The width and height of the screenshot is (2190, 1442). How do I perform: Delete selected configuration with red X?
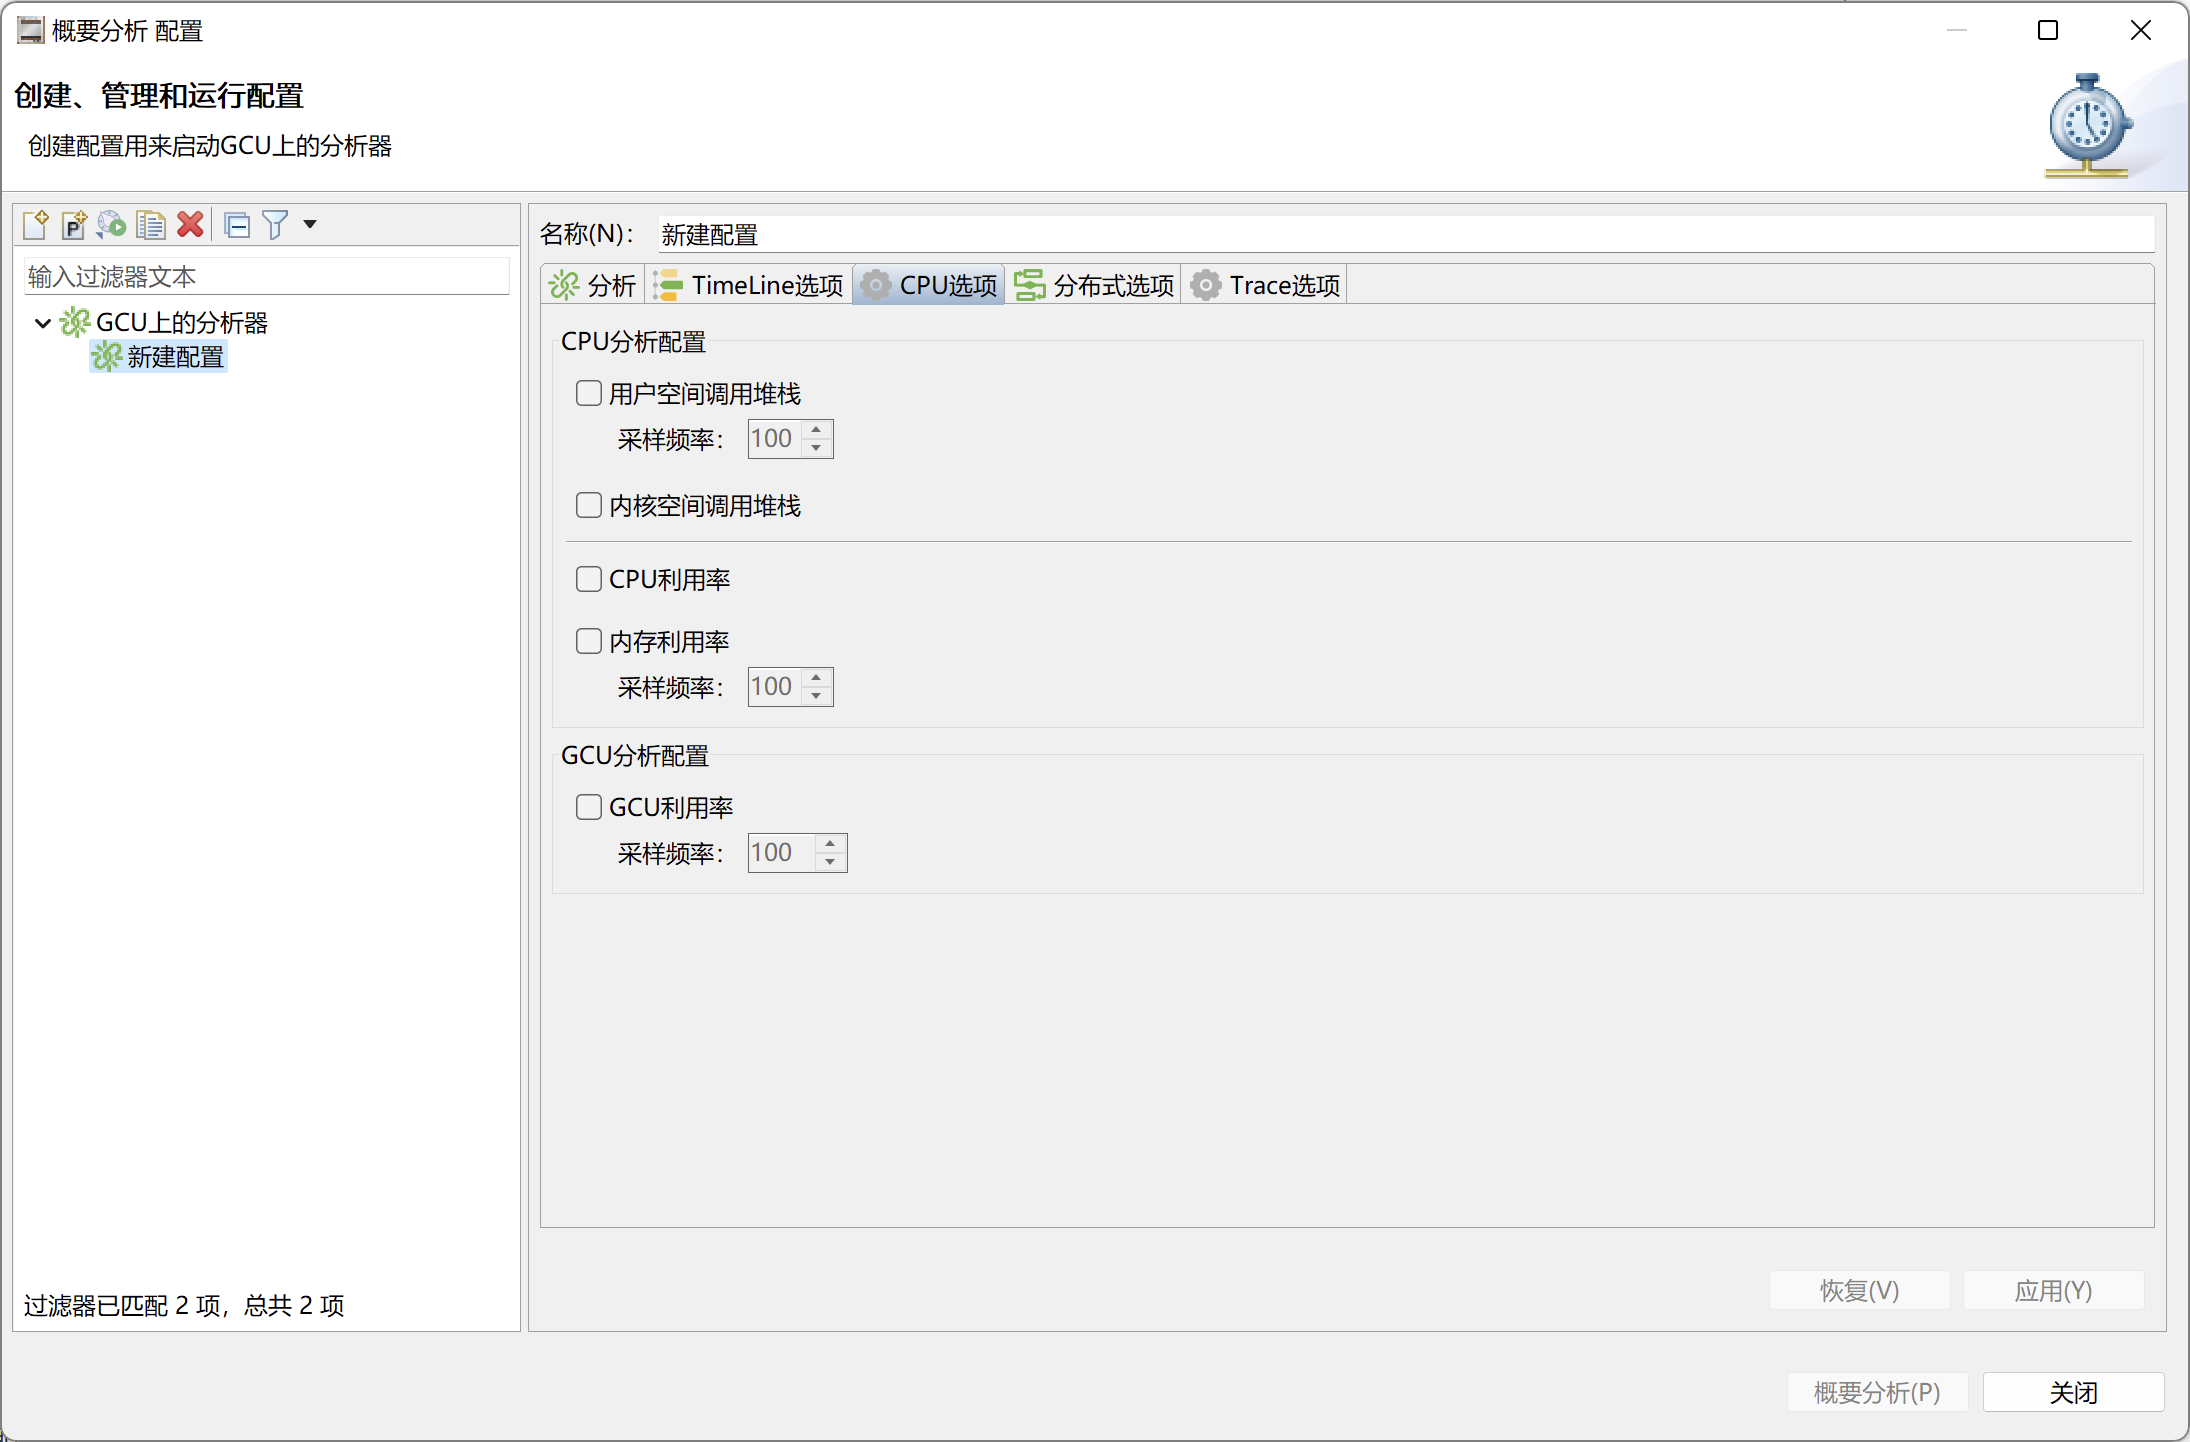(x=190, y=225)
